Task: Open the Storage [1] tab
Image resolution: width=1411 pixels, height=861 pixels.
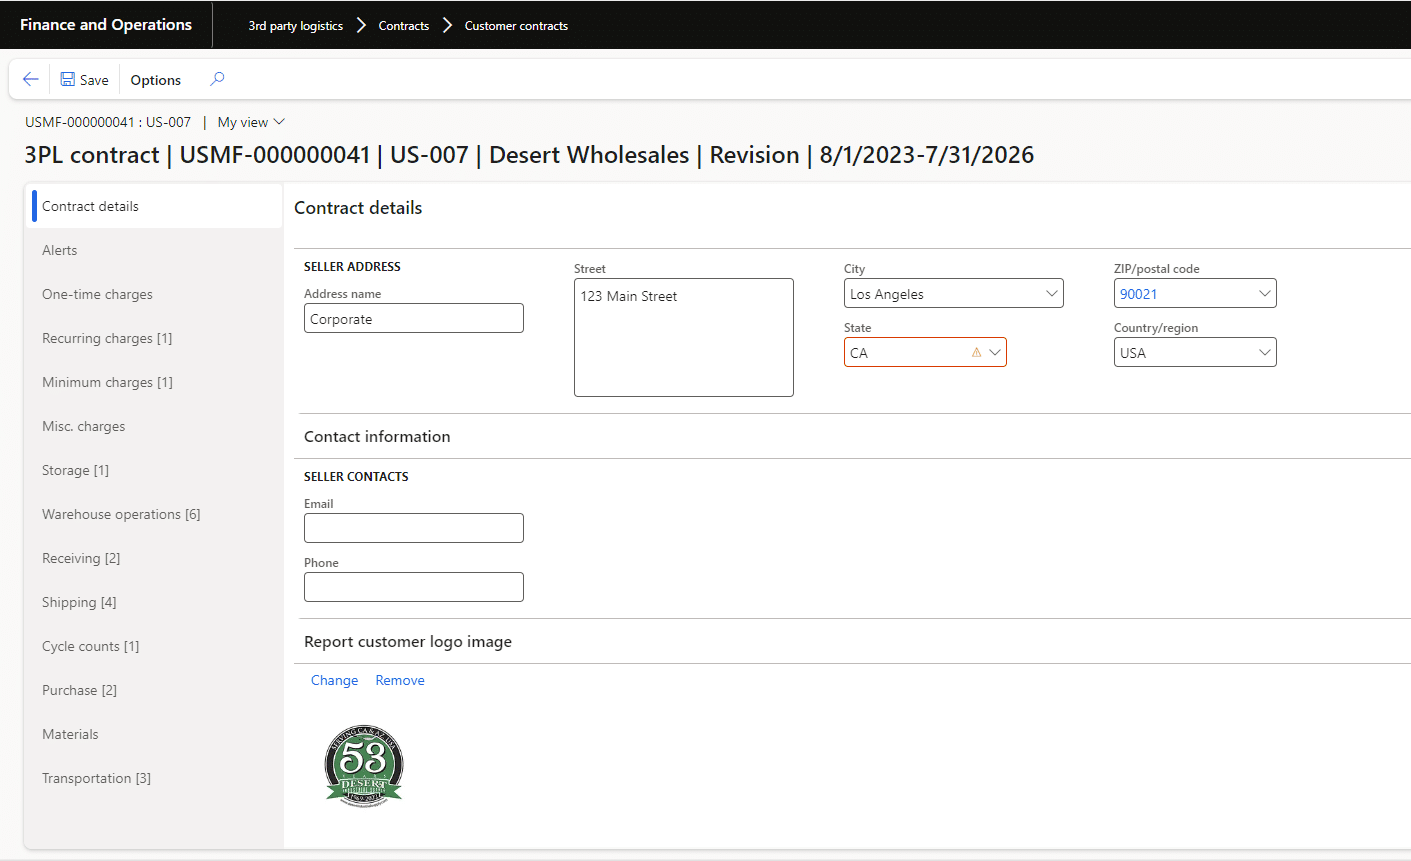Action: pyautogui.click(x=154, y=470)
